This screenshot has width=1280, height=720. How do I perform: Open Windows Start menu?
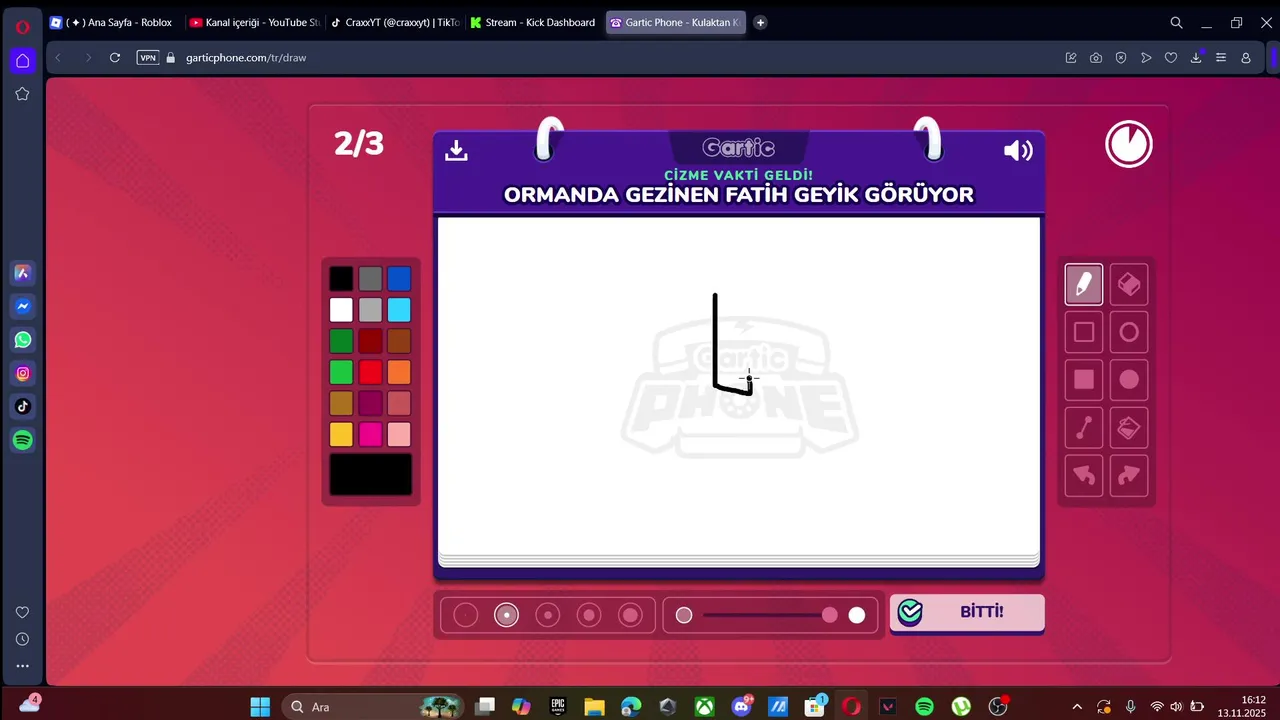(260, 707)
